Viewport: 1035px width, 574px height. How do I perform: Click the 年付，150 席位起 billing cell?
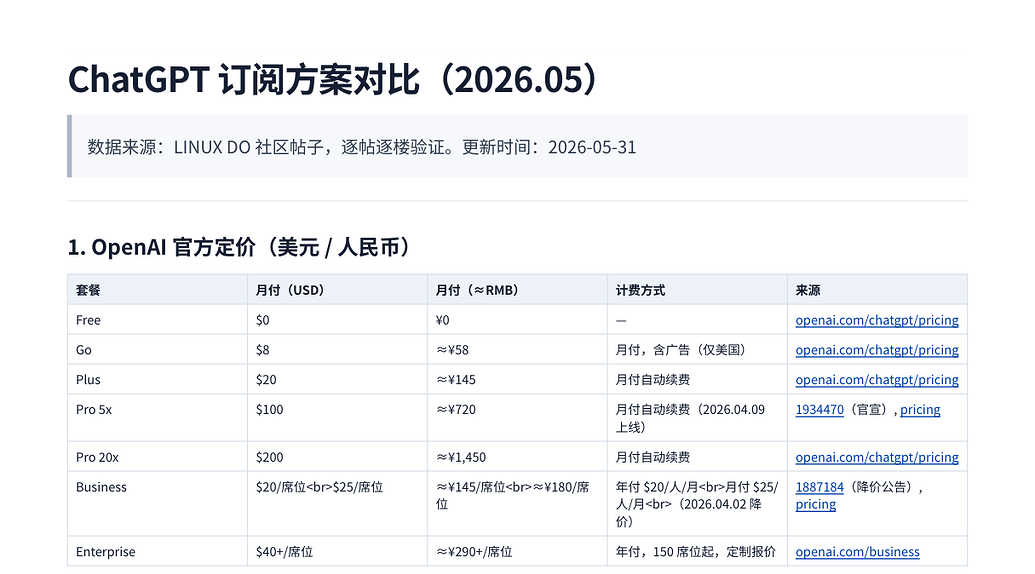pyautogui.click(x=697, y=552)
